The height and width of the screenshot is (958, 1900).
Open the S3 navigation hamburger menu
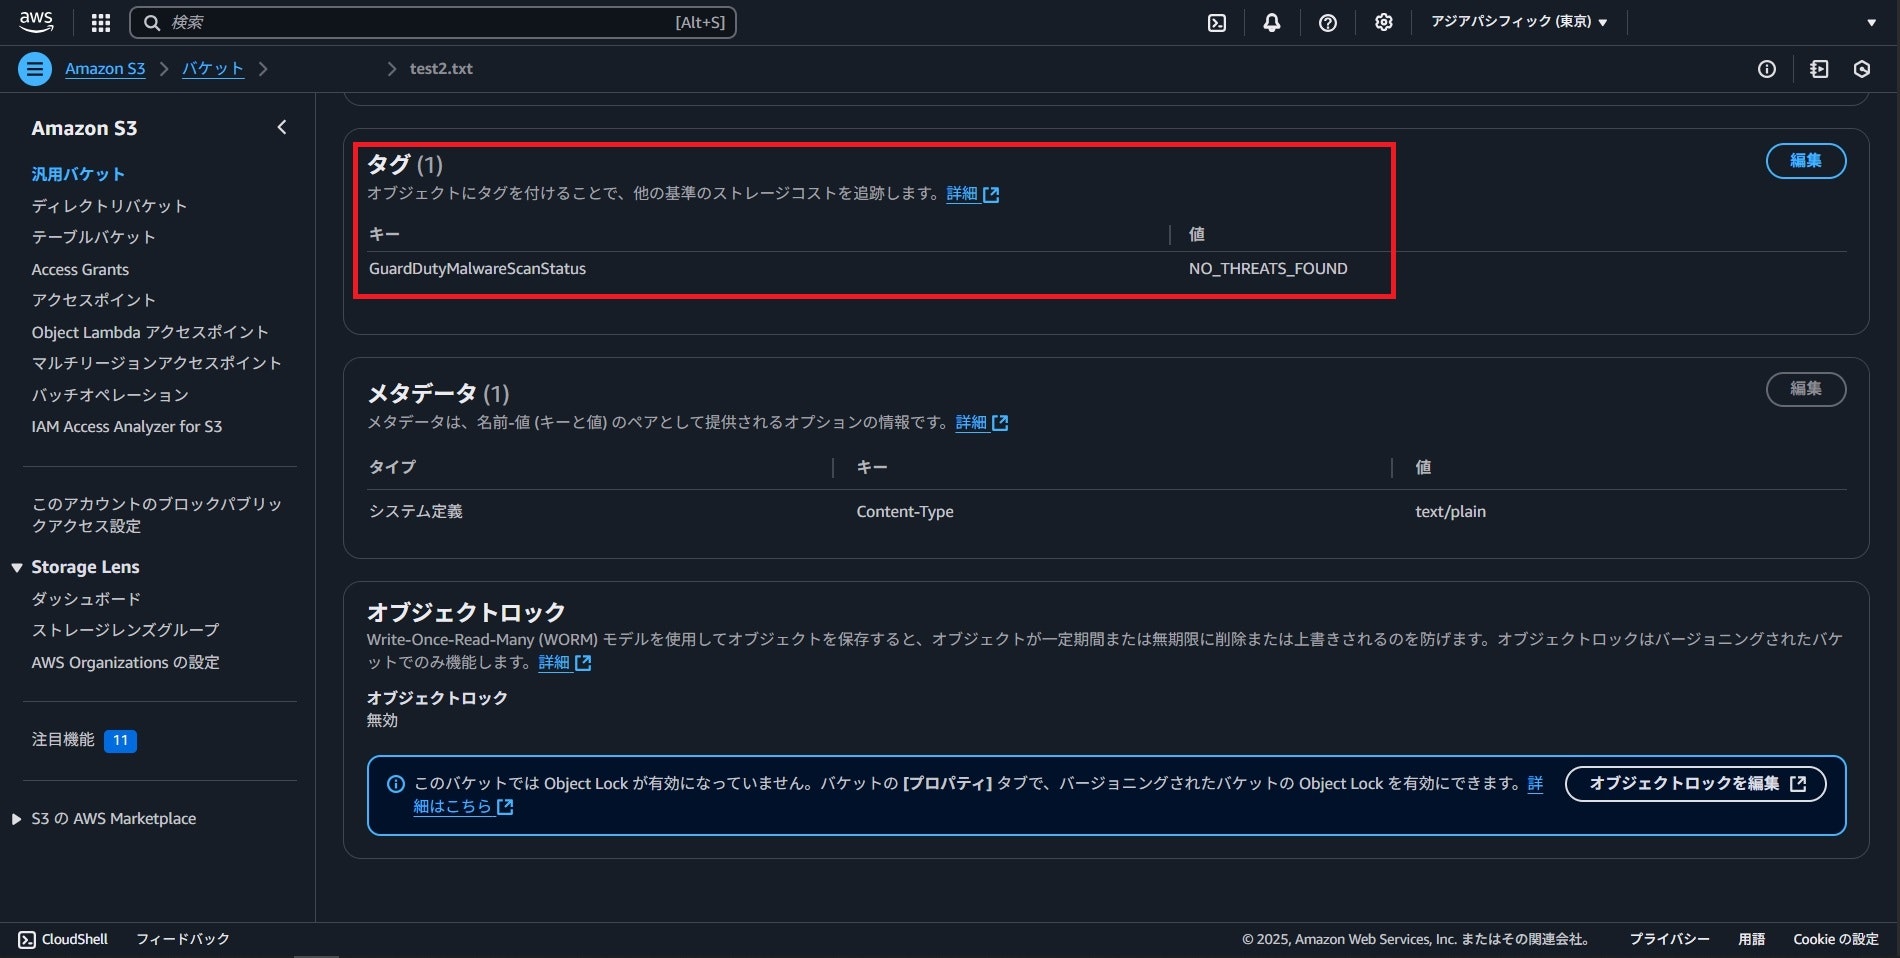click(x=35, y=68)
